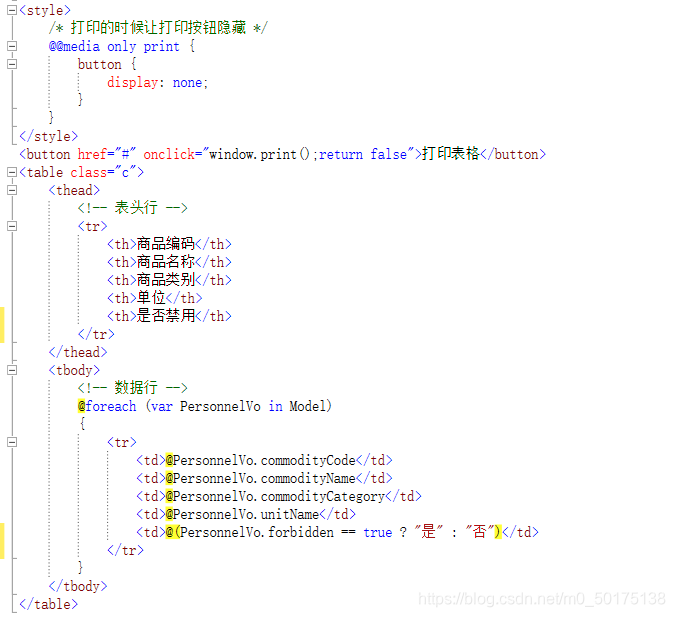
Task: Collapse the tbody element fold marker
Action: [12, 370]
